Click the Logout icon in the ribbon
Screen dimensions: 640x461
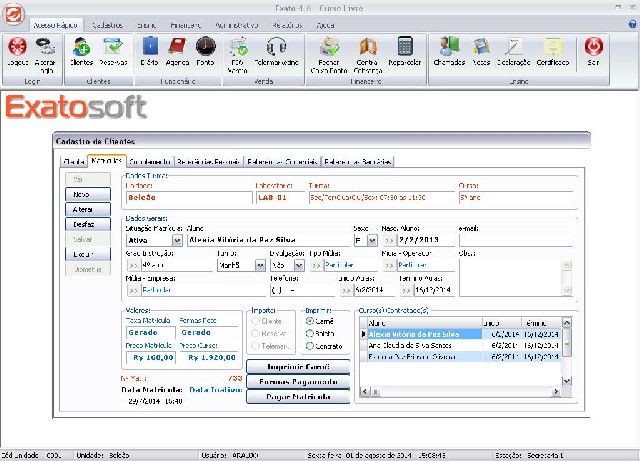[x=18, y=46]
